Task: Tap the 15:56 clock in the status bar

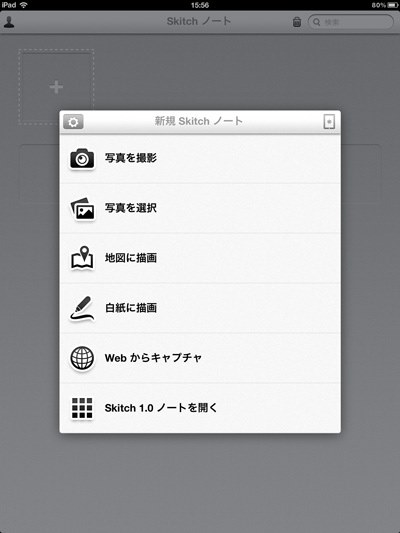Action: coord(200,5)
